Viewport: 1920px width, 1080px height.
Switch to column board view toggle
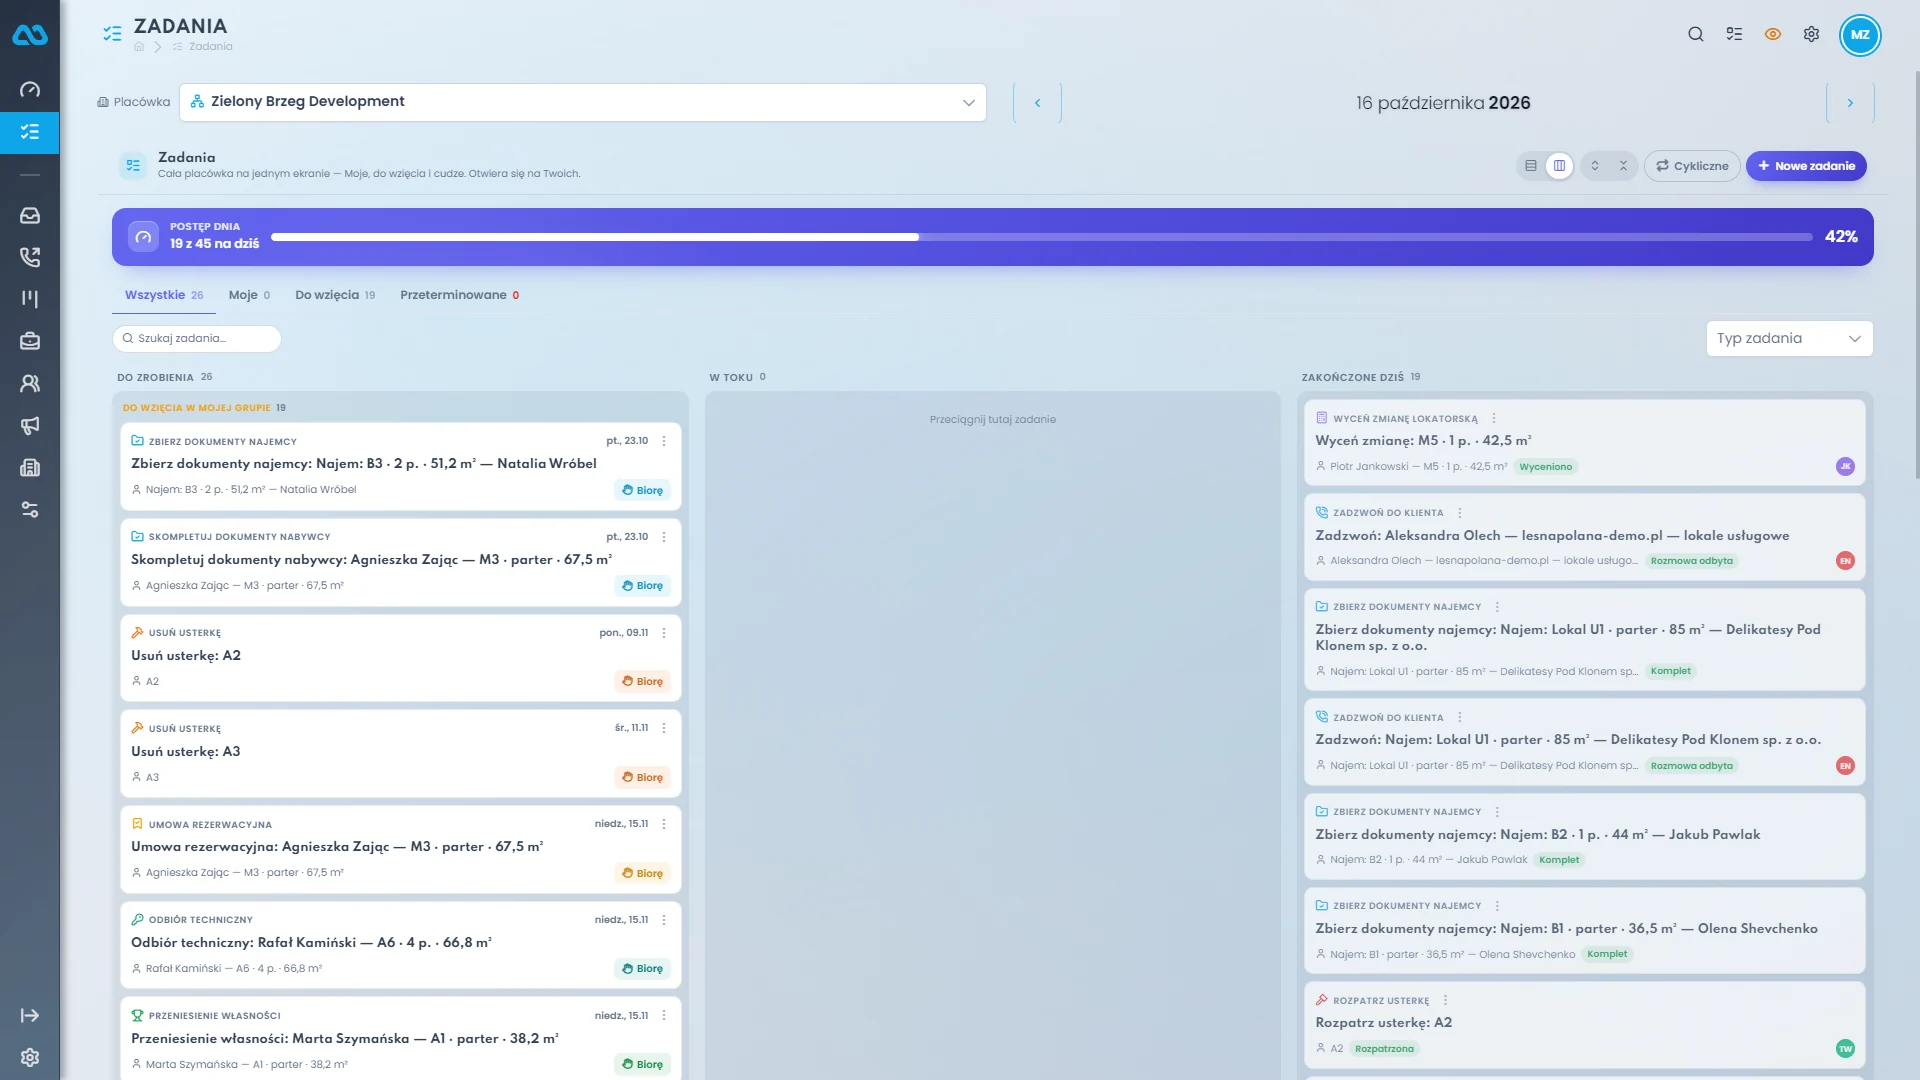1559,166
